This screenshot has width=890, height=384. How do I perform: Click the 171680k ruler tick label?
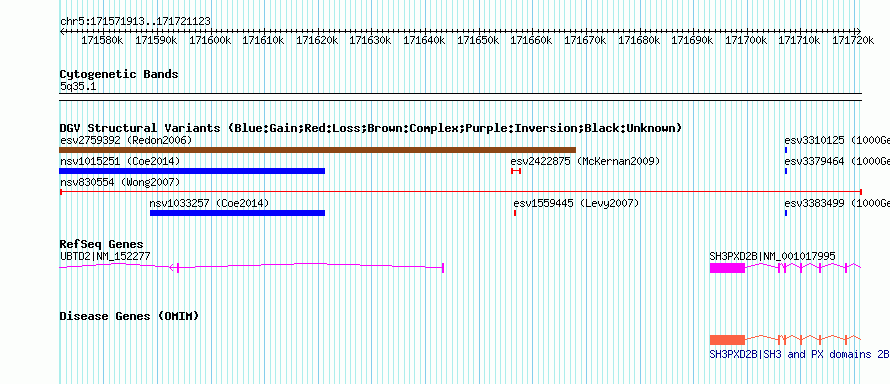tap(639, 40)
